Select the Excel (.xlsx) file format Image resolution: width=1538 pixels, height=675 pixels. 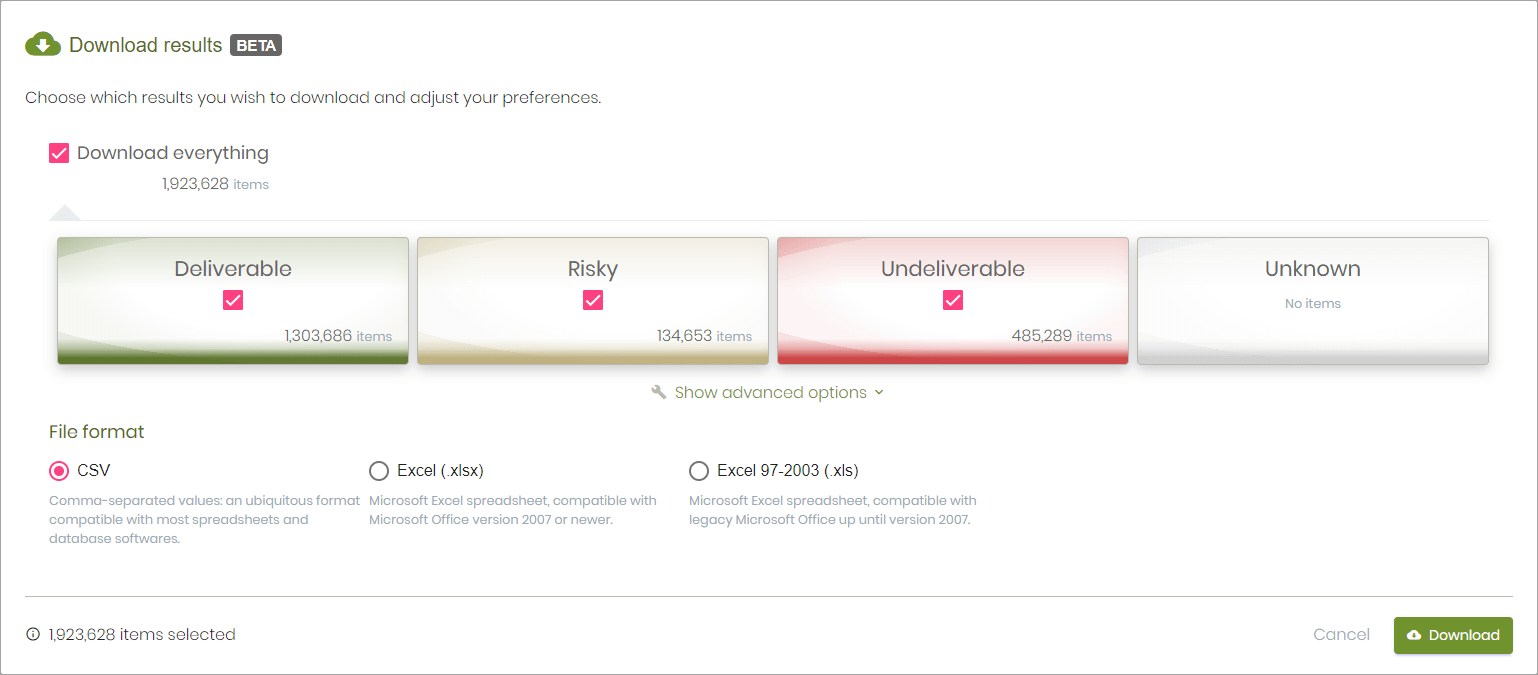(379, 470)
